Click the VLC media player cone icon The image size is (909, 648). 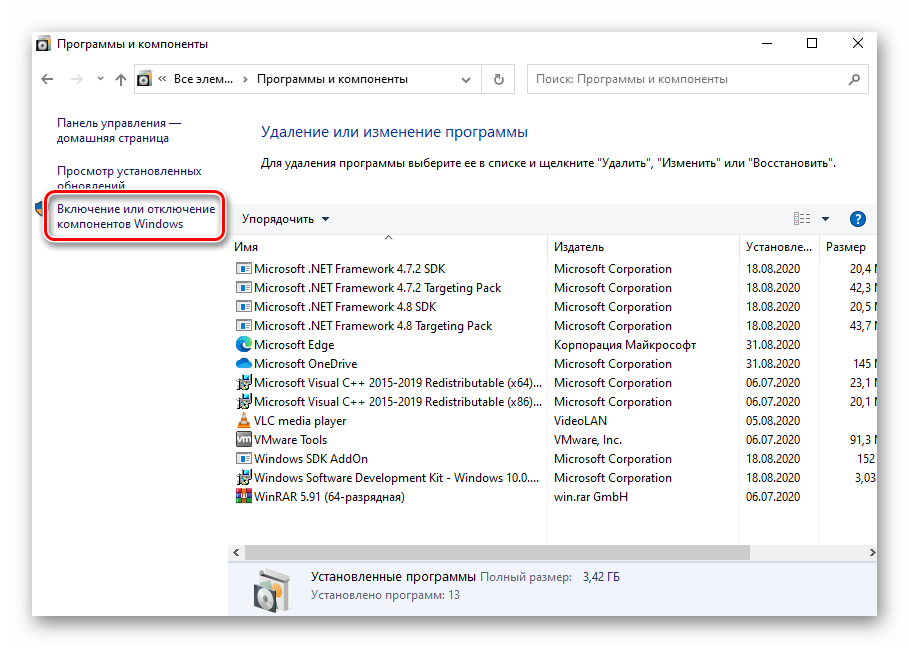pyautogui.click(x=243, y=420)
